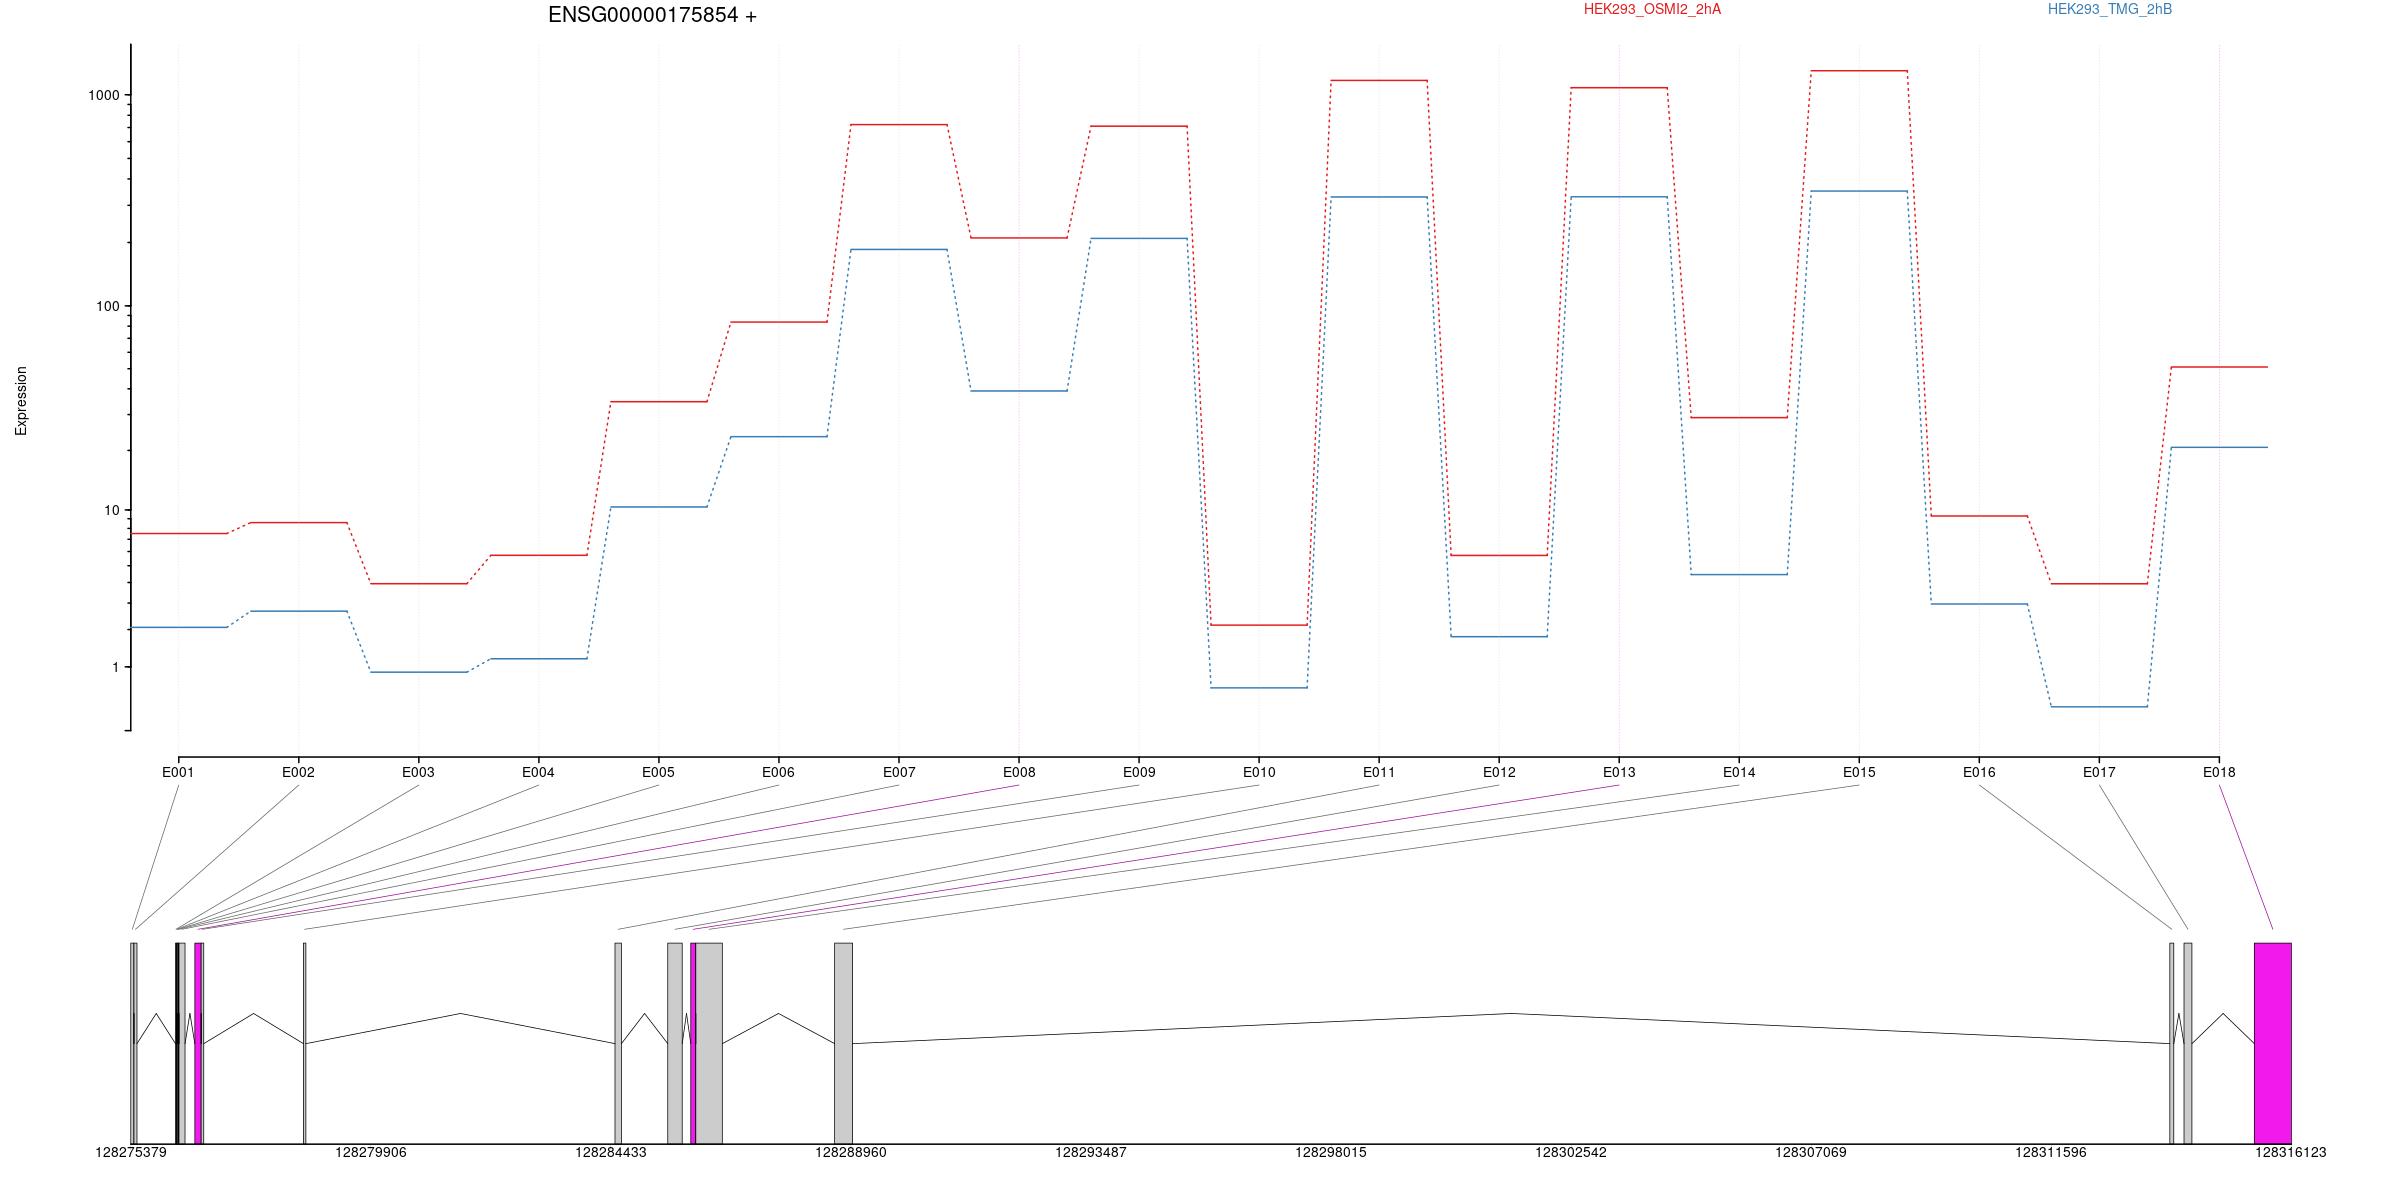Click the E005 exon label
Screen dimensions: 2400x1200
[658, 772]
